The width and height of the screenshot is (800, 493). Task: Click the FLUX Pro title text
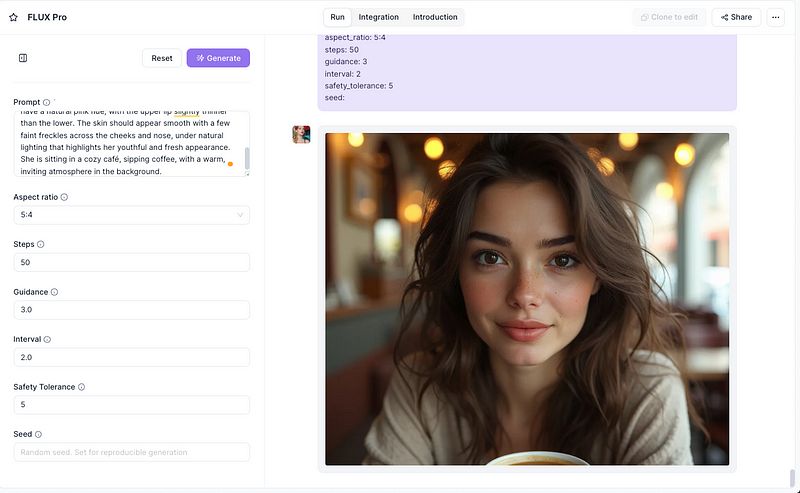(47, 17)
